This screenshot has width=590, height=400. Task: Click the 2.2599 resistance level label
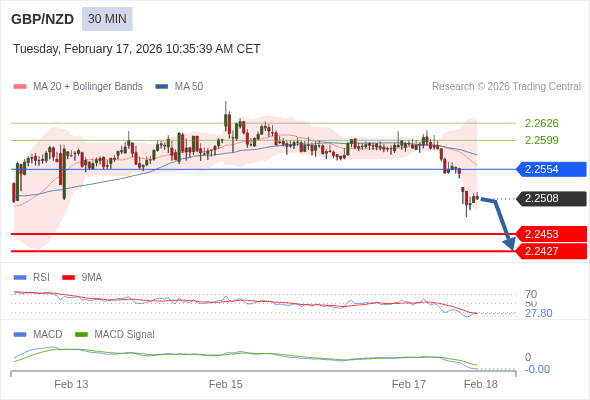pyautogui.click(x=541, y=140)
